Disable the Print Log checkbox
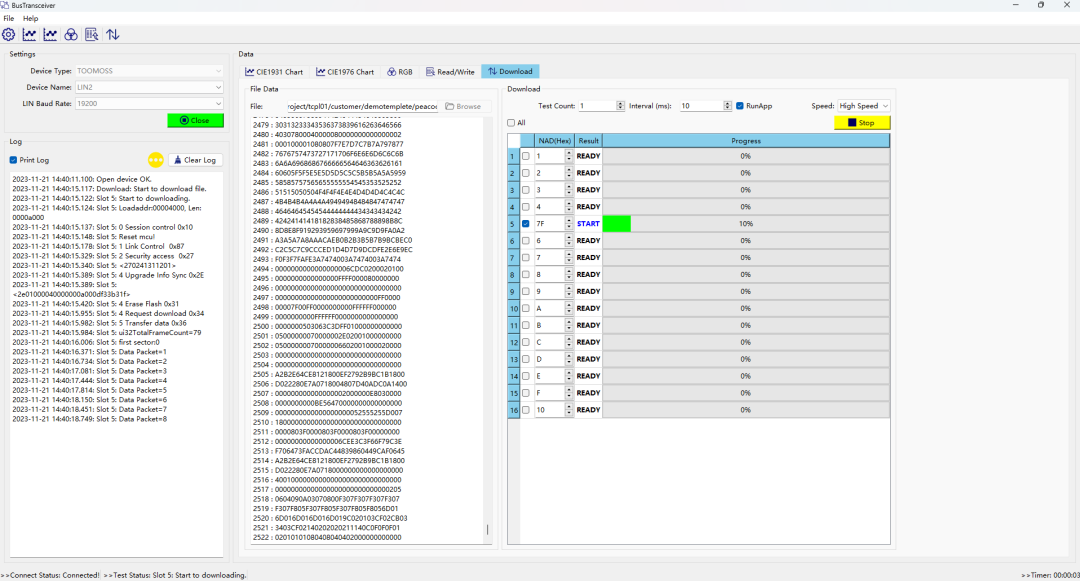1080x581 pixels. (13, 160)
